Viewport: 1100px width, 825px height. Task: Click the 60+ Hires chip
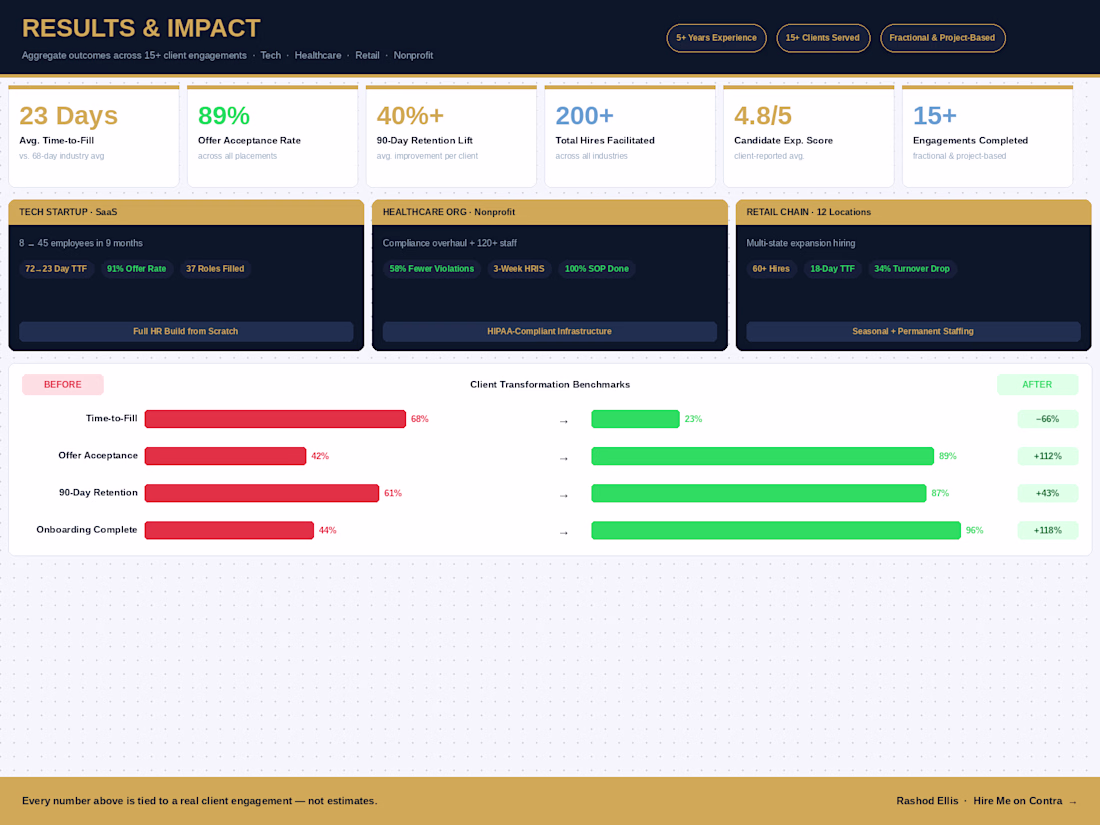(771, 269)
